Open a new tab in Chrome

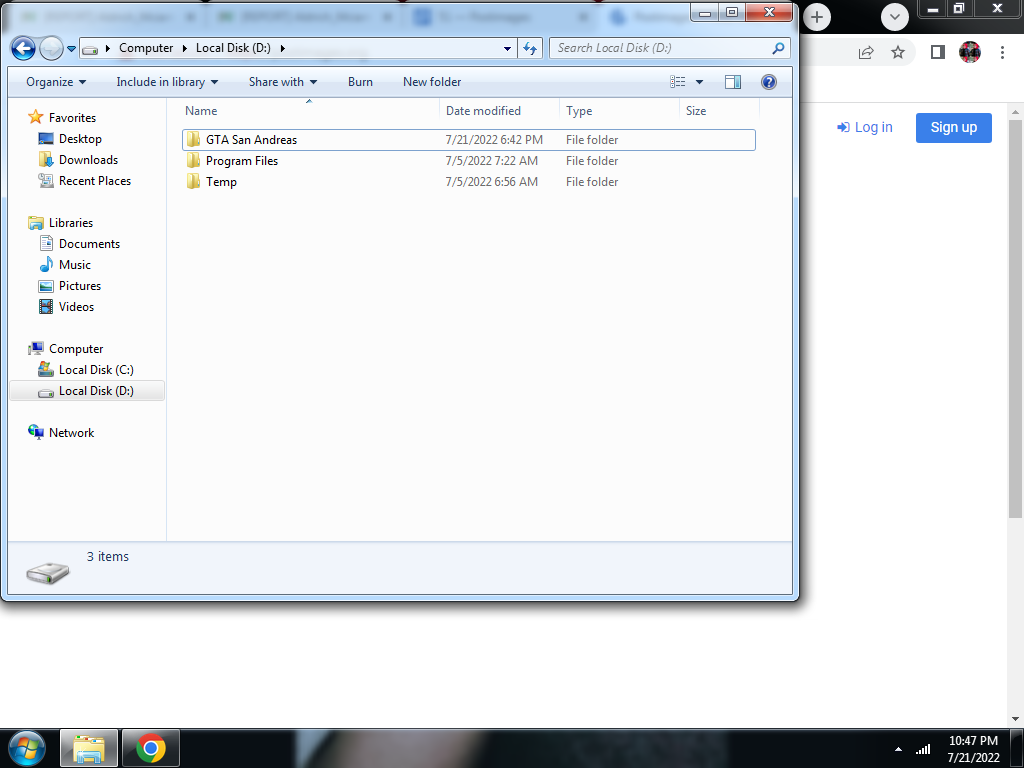(x=816, y=17)
